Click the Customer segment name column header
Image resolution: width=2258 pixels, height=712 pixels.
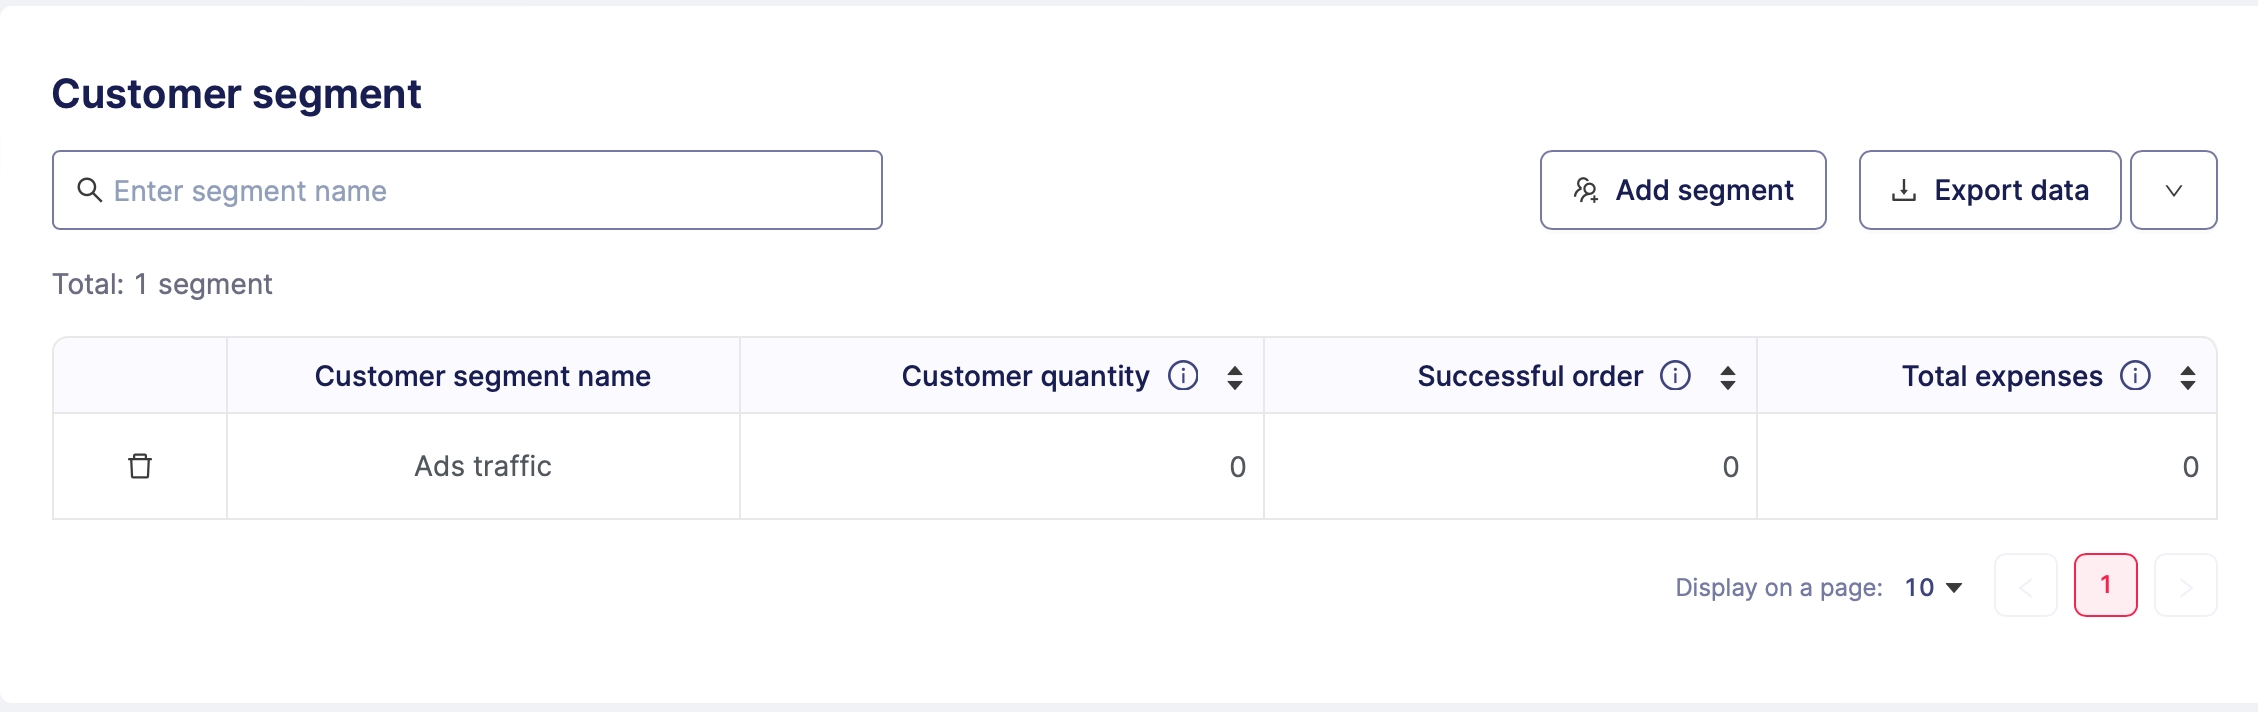pyautogui.click(x=483, y=376)
